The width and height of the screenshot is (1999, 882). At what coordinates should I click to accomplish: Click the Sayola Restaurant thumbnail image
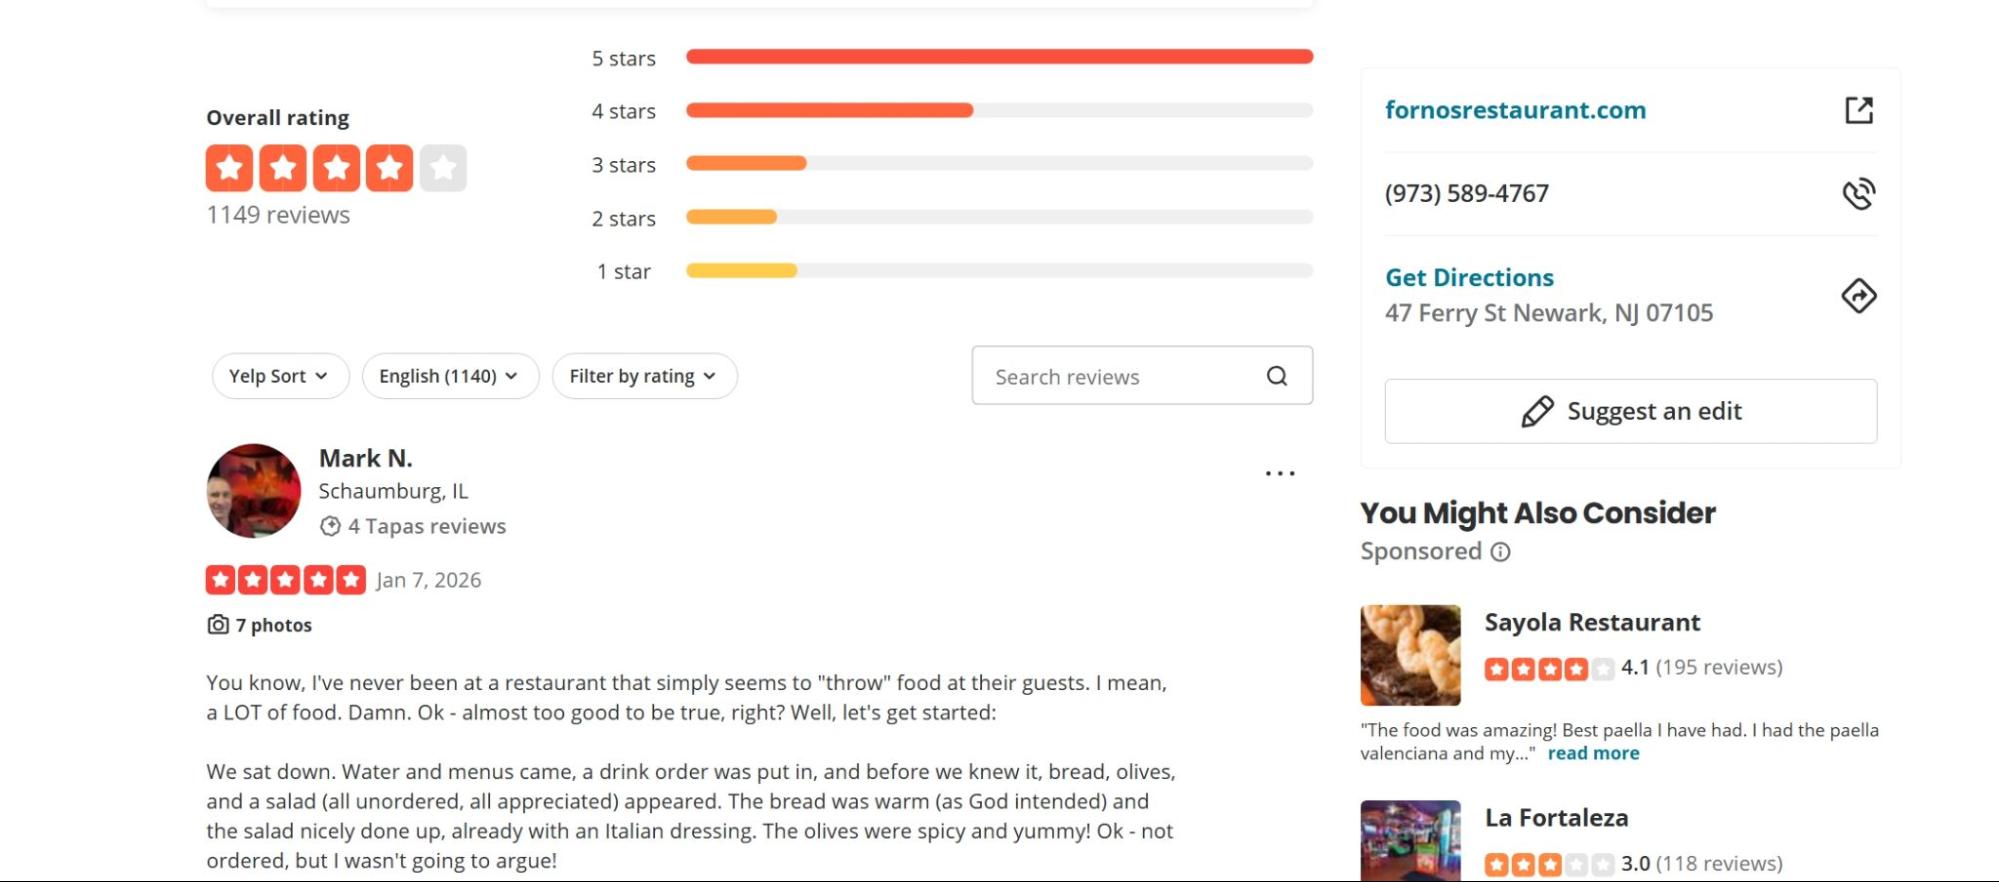tap(1410, 655)
